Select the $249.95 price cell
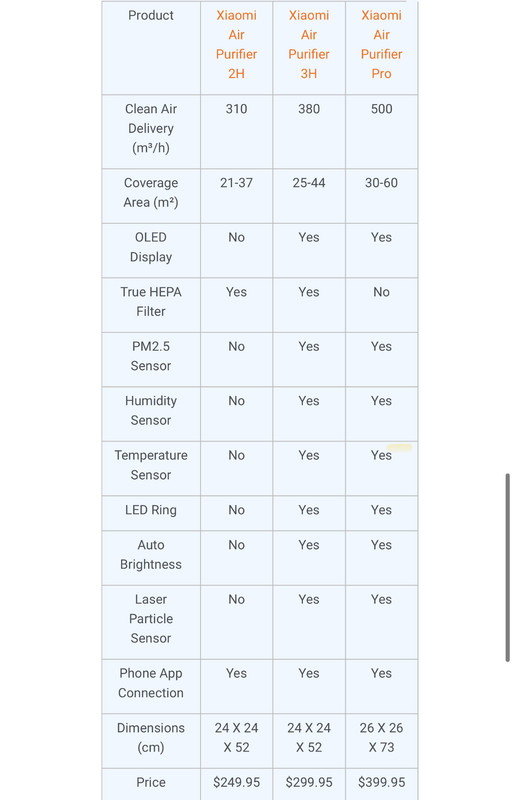This screenshot has height=800, width=514. 236,782
